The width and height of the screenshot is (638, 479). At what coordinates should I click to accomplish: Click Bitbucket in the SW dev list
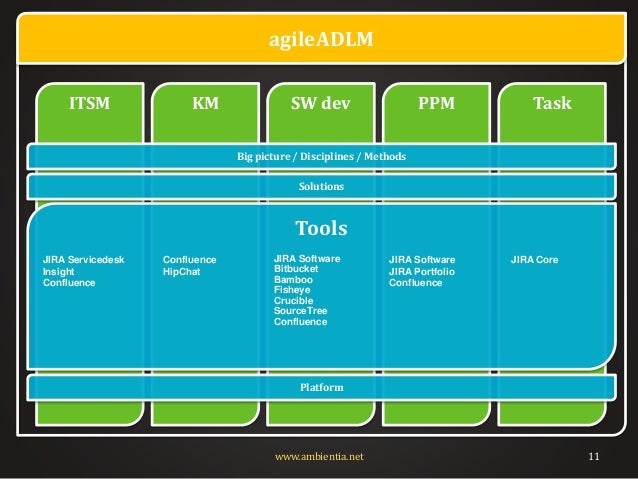pyautogui.click(x=296, y=269)
